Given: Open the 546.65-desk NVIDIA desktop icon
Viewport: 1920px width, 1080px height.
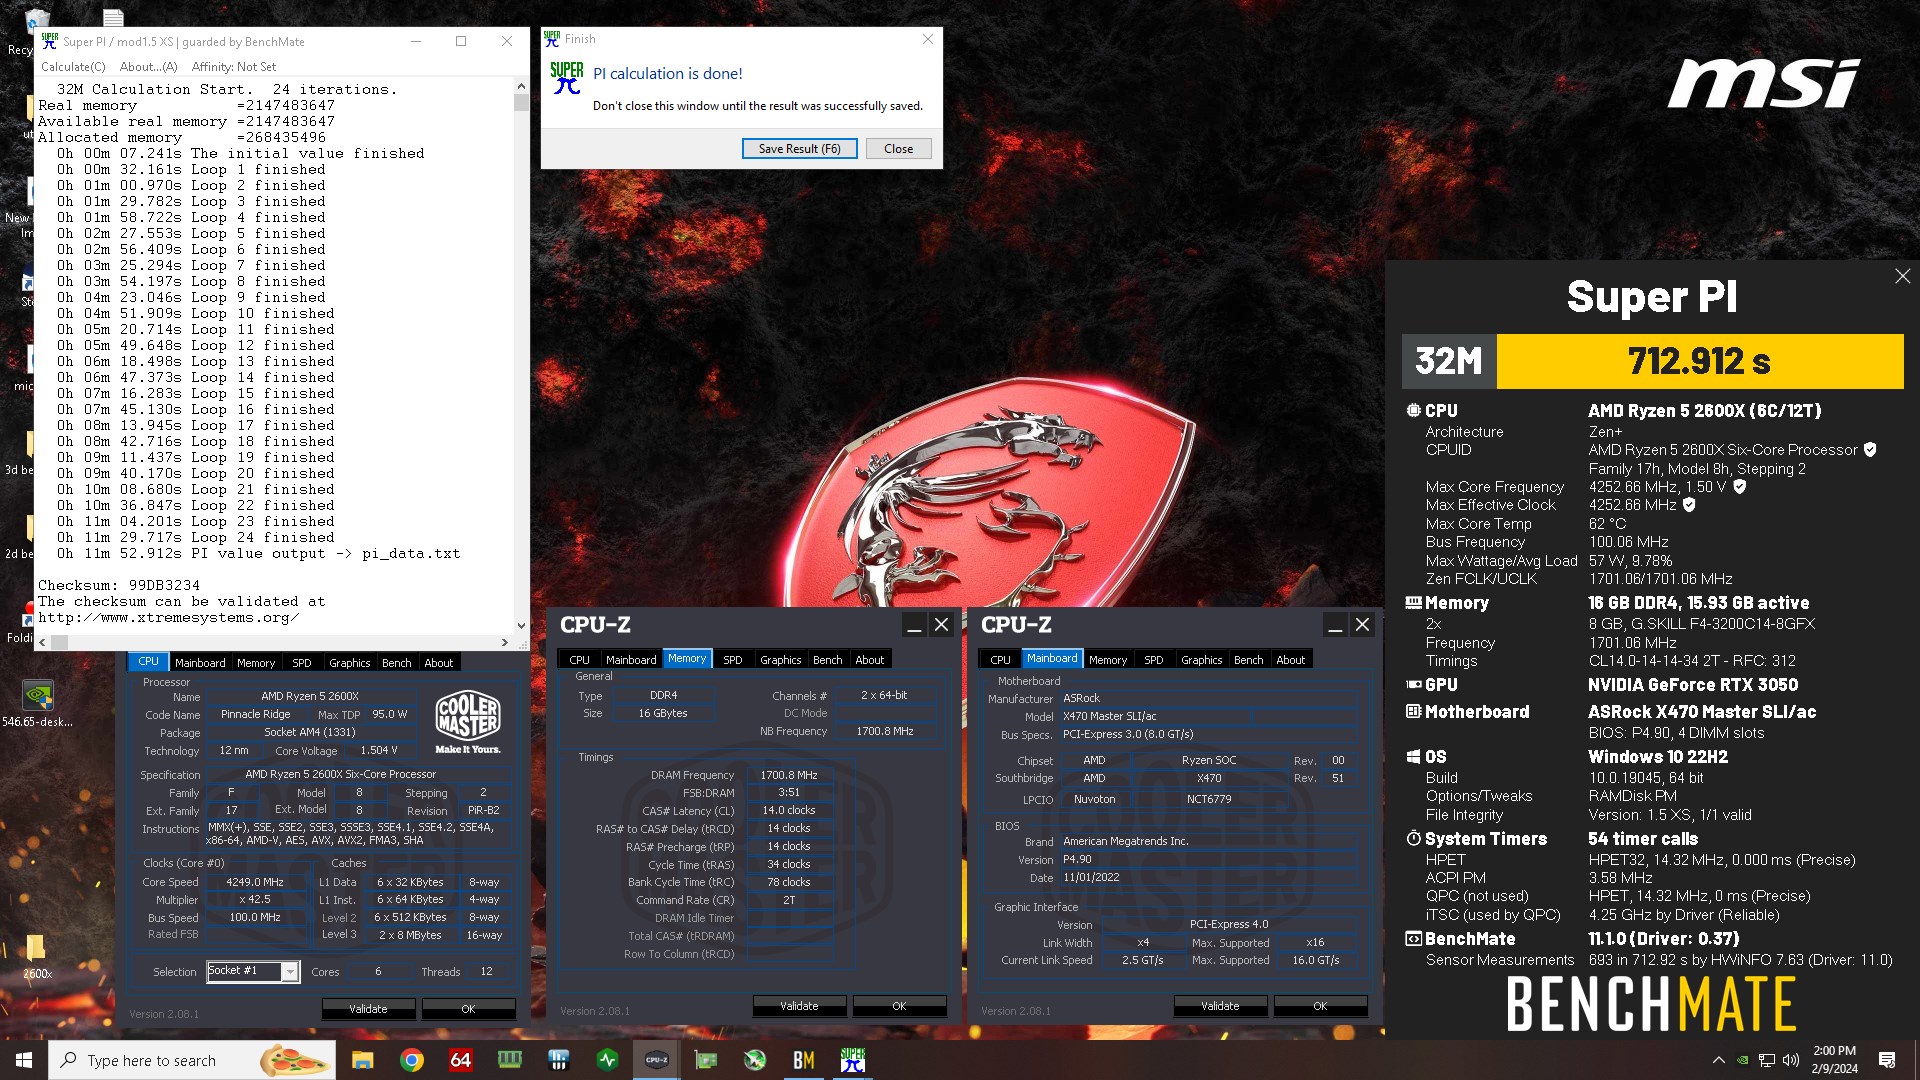Looking at the screenshot, I should 37,702.
